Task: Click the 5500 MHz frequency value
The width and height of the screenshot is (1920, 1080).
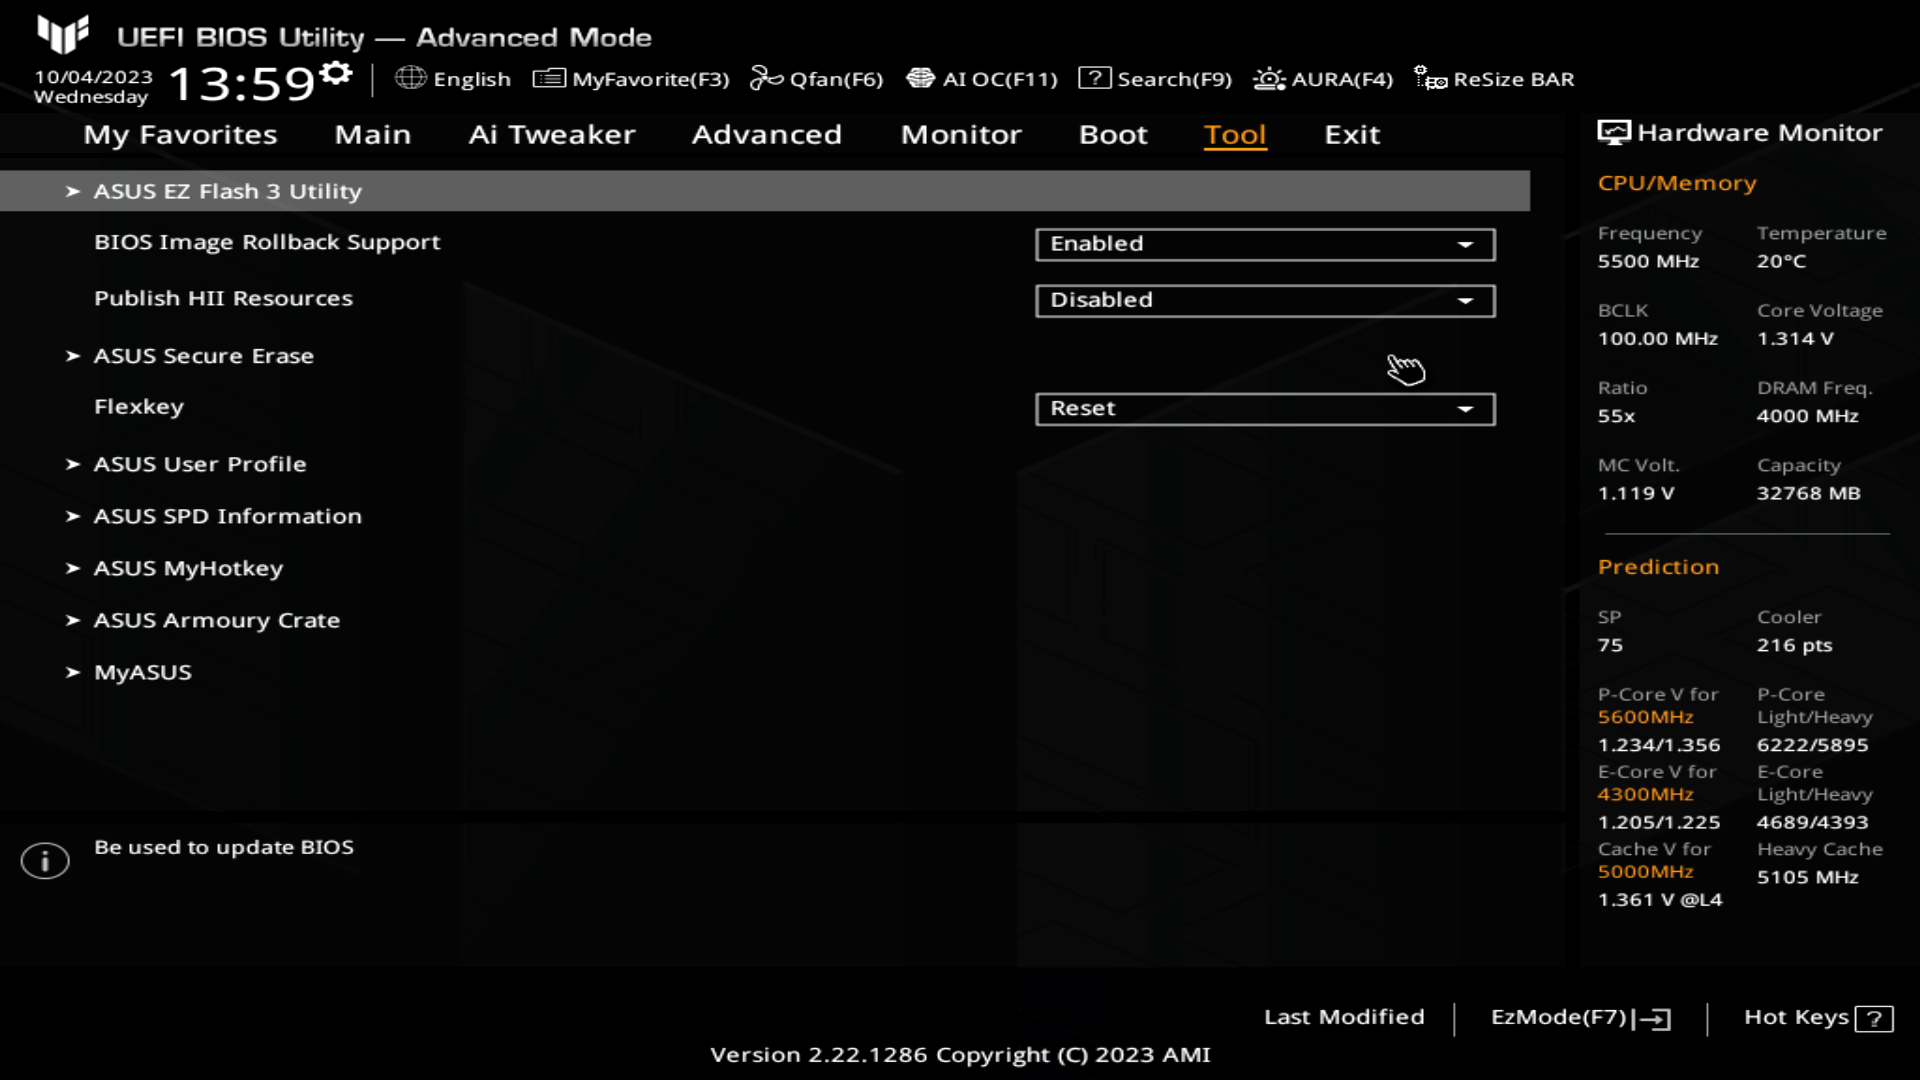Action: tap(1648, 261)
